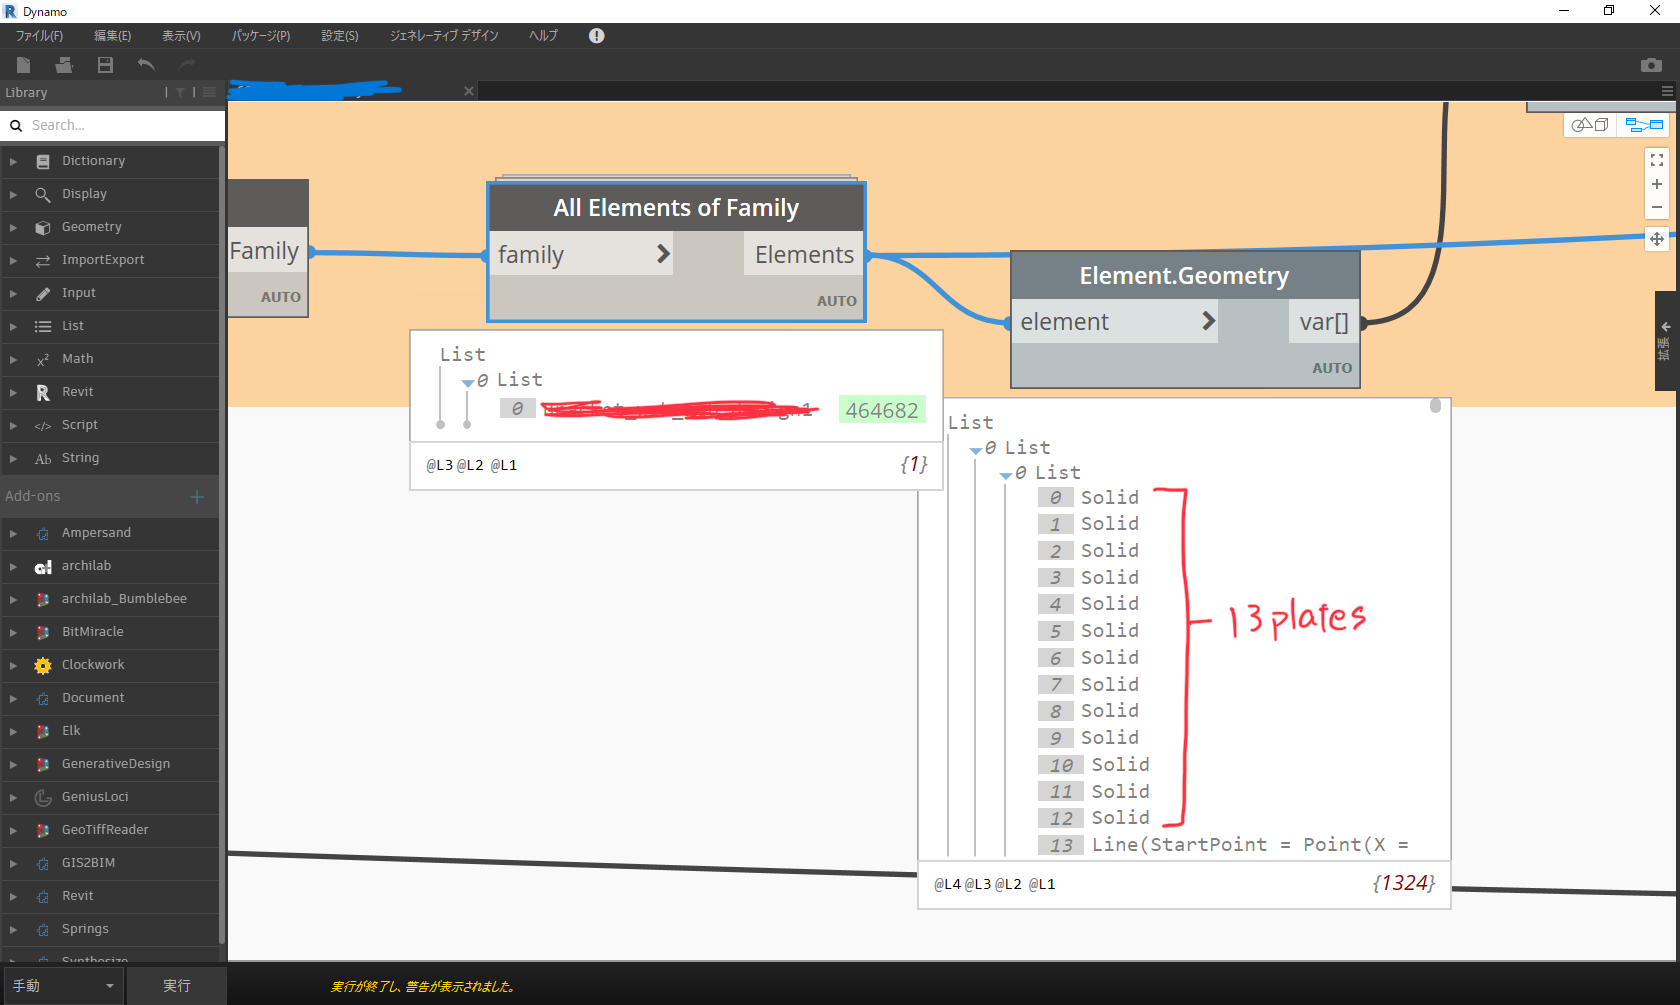
Task: Click the zoom in plus icon
Action: click(1657, 184)
